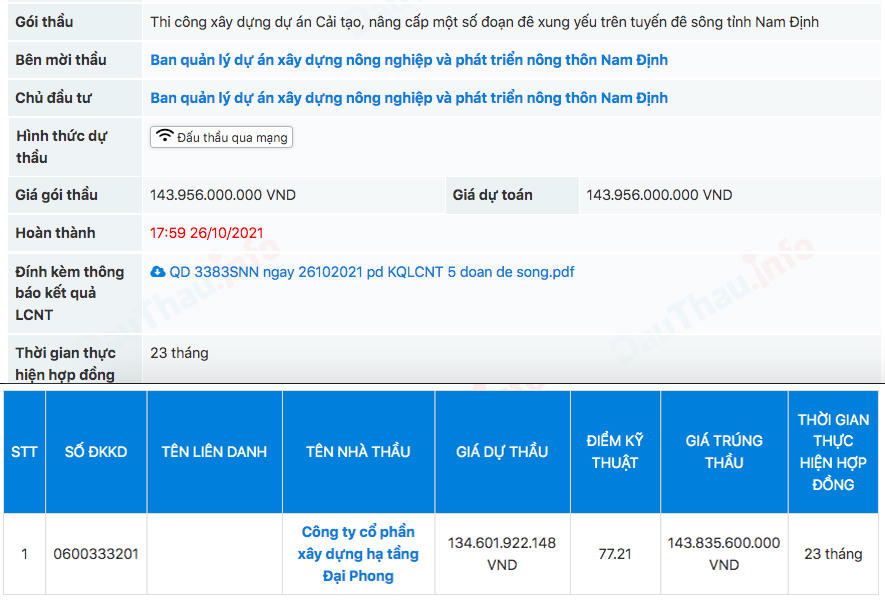
Task: Click the Bên mời thầu label
Action: pyautogui.click(x=61, y=60)
